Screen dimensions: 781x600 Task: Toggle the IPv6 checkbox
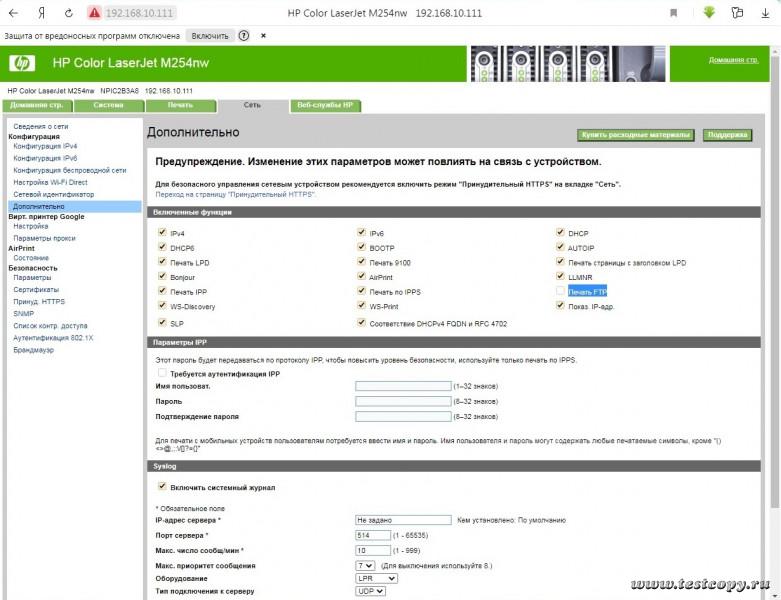click(361, 232)
